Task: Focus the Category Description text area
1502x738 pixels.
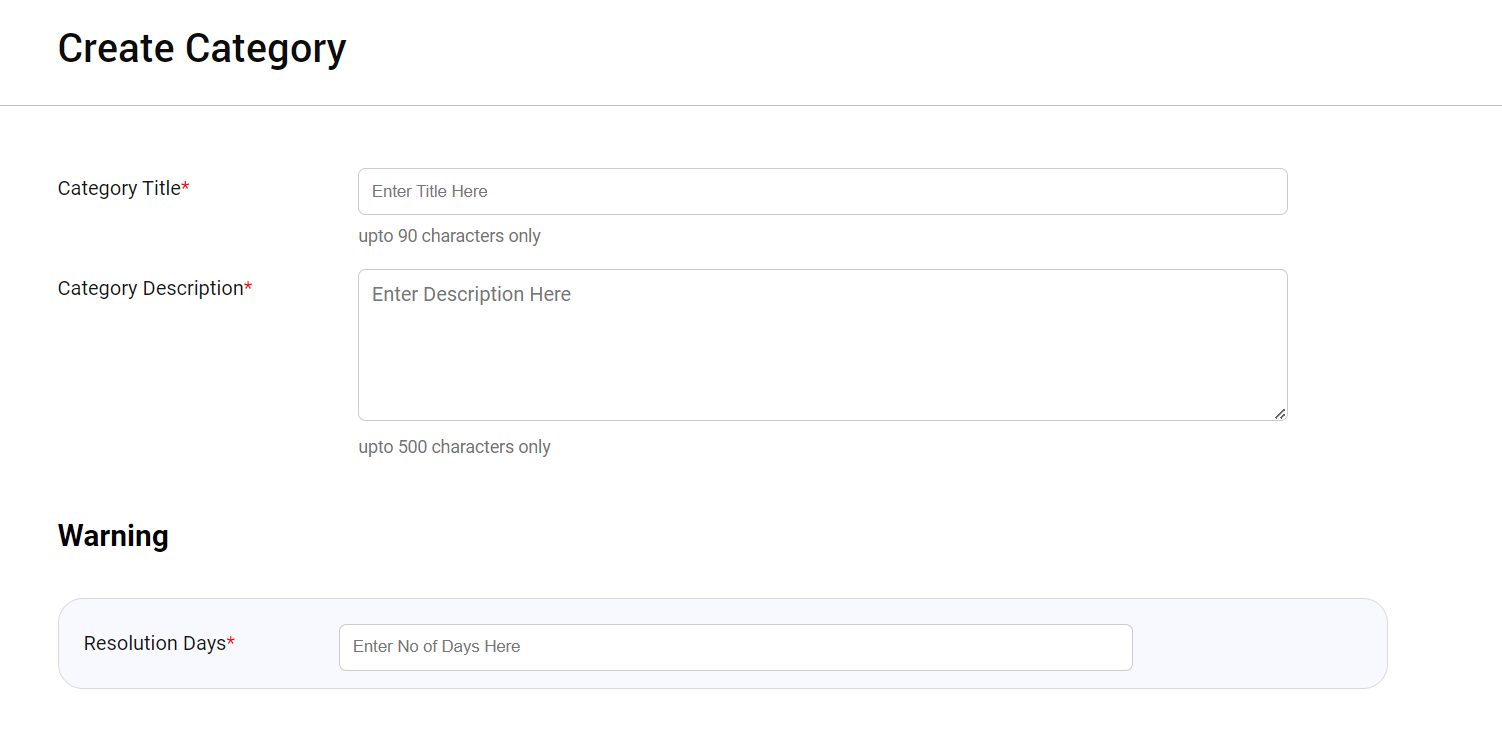Action: point(822,344)
